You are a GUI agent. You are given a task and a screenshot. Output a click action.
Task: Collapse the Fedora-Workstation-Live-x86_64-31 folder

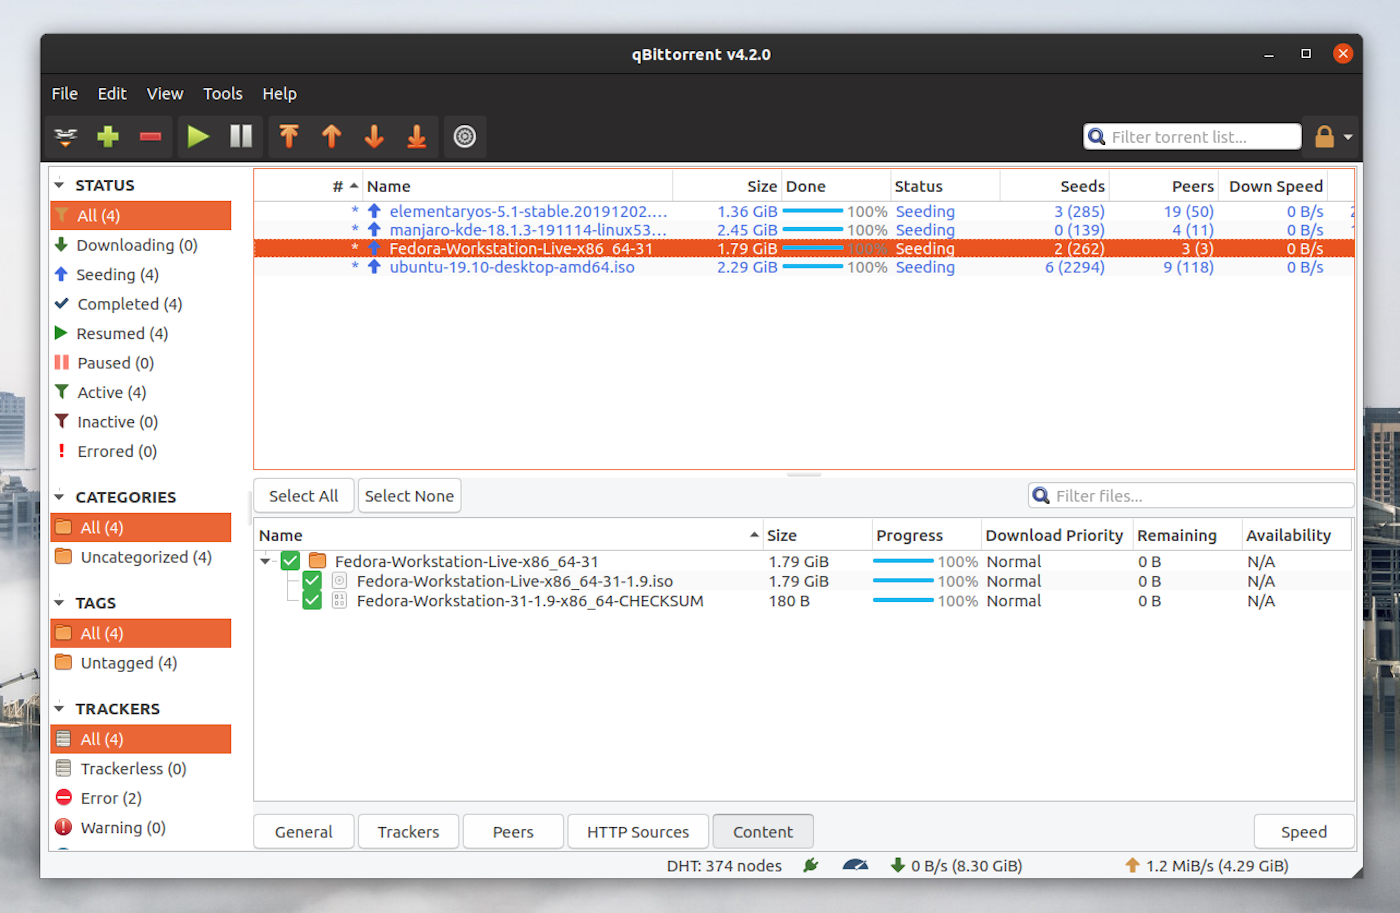point(264,561)
